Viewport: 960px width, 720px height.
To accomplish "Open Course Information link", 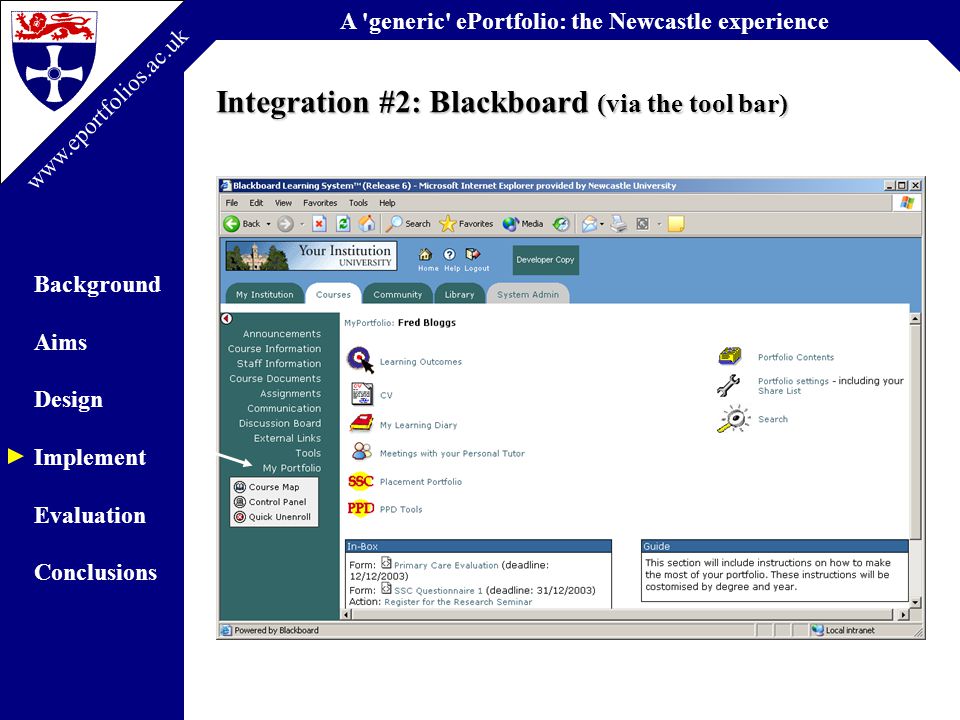I will tap(274, 348).
